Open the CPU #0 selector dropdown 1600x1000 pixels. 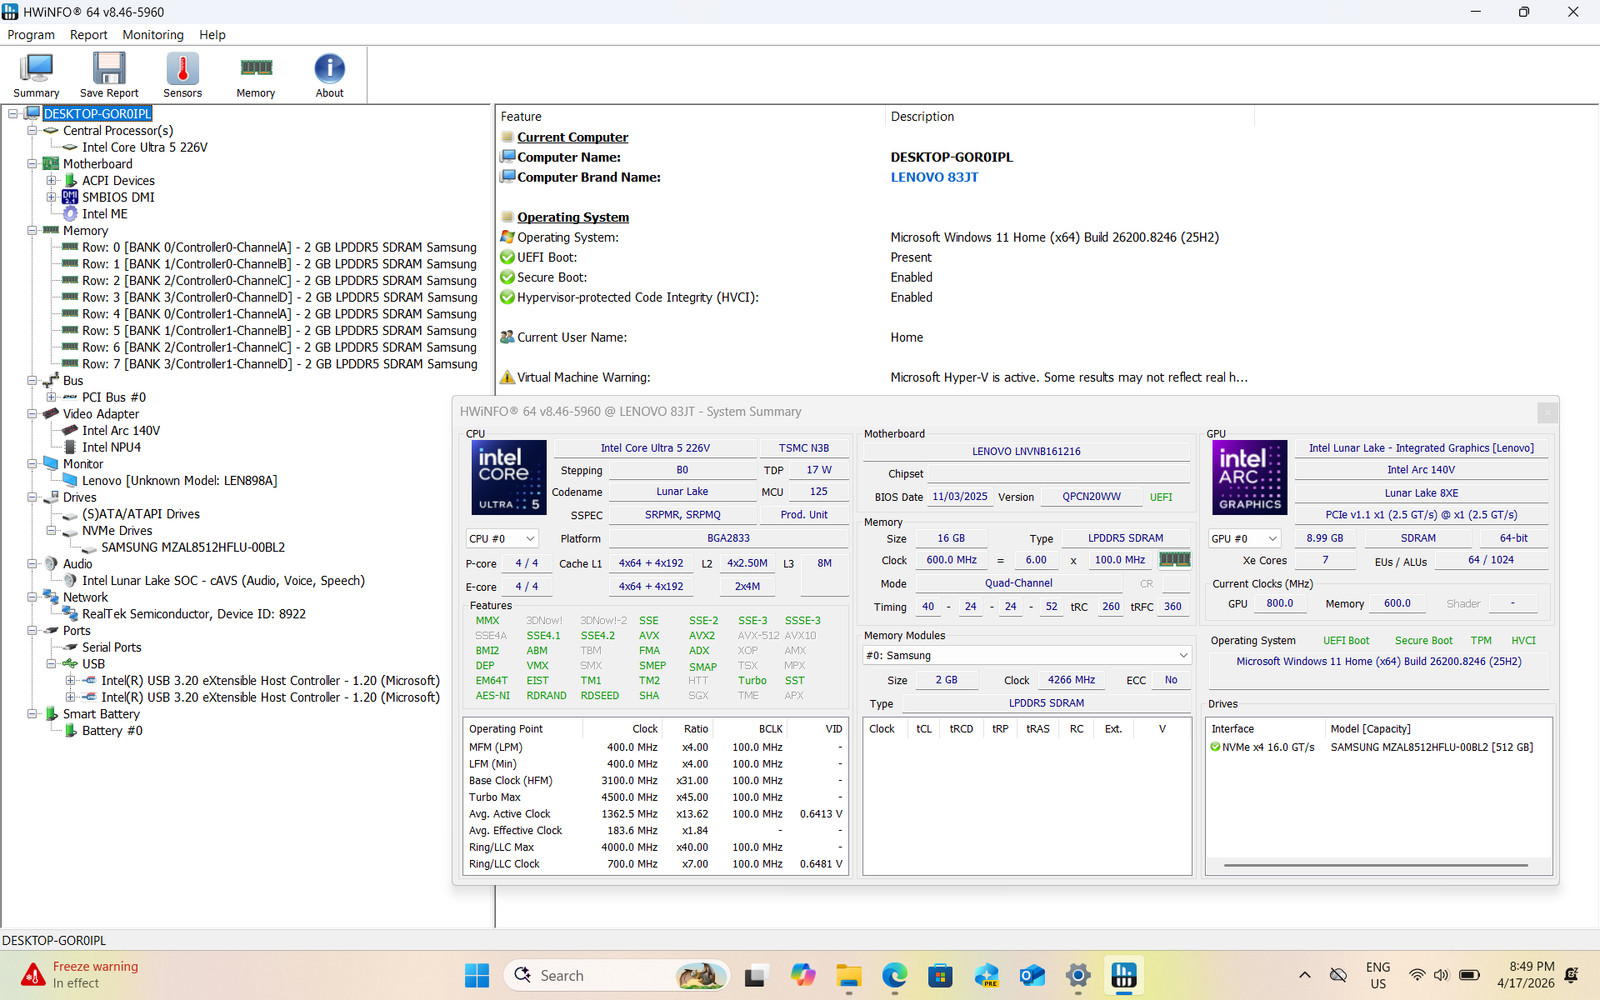503,539
